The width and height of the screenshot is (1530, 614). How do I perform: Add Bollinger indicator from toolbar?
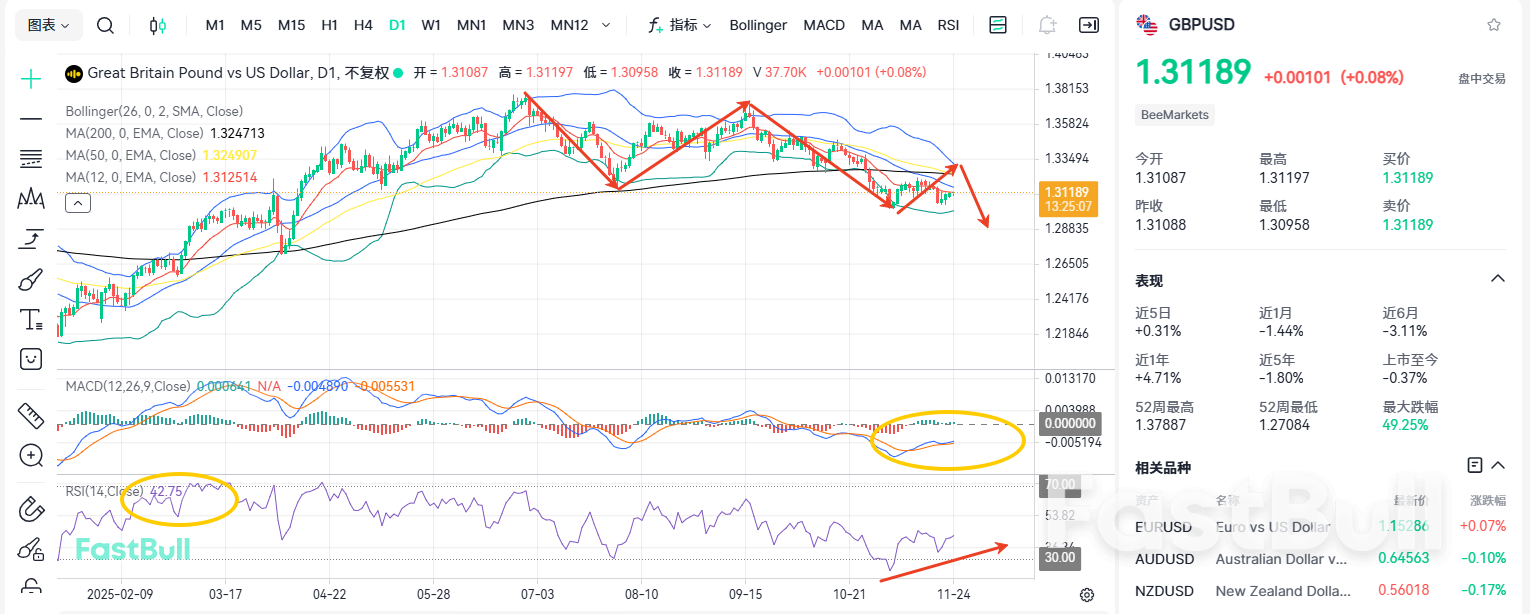757,25
